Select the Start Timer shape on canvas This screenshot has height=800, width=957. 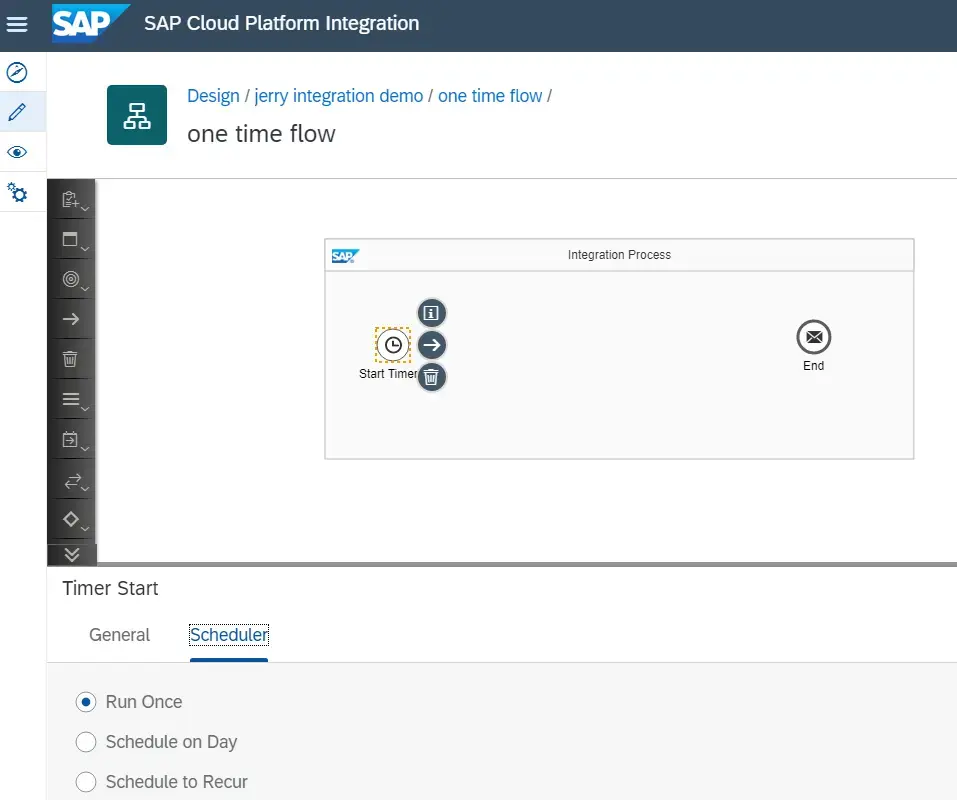392,346
